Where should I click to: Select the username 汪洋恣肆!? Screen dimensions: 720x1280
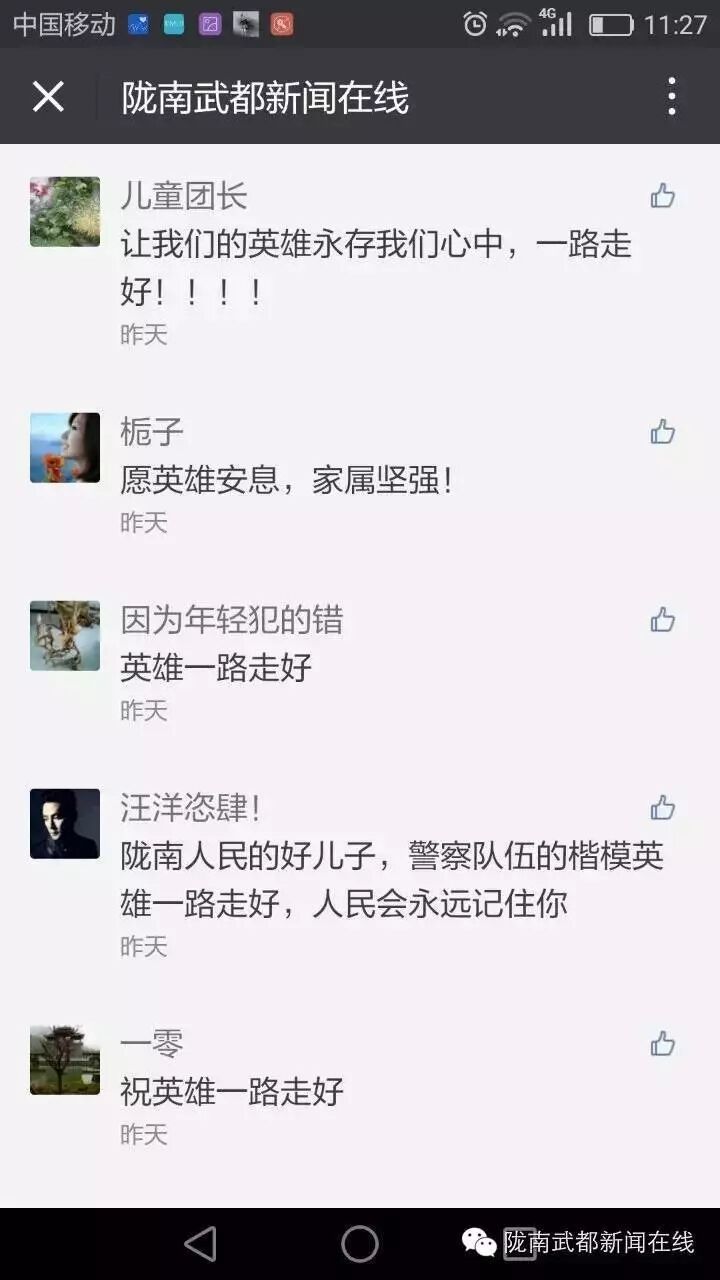click(x=191, y=808)
